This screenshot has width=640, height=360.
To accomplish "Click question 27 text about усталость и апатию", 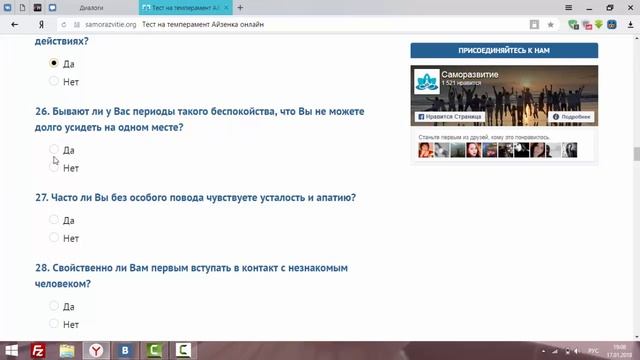I will point(195,198).
